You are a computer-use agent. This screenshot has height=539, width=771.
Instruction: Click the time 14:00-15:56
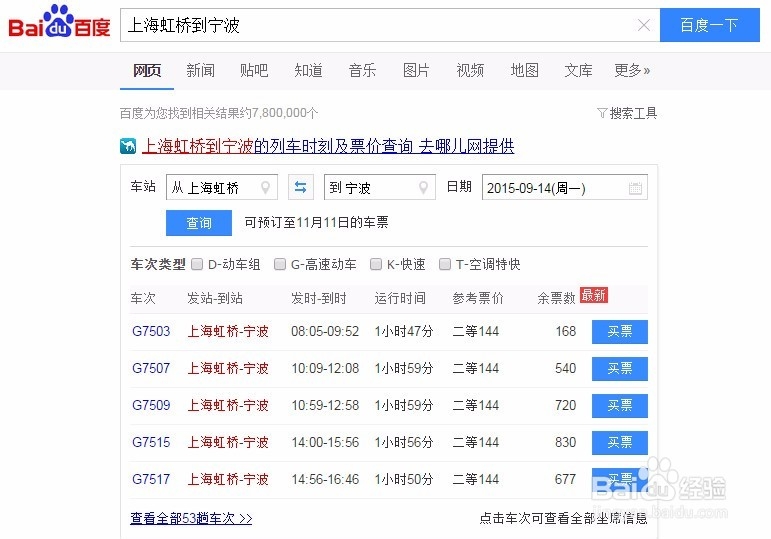[325, 442]
